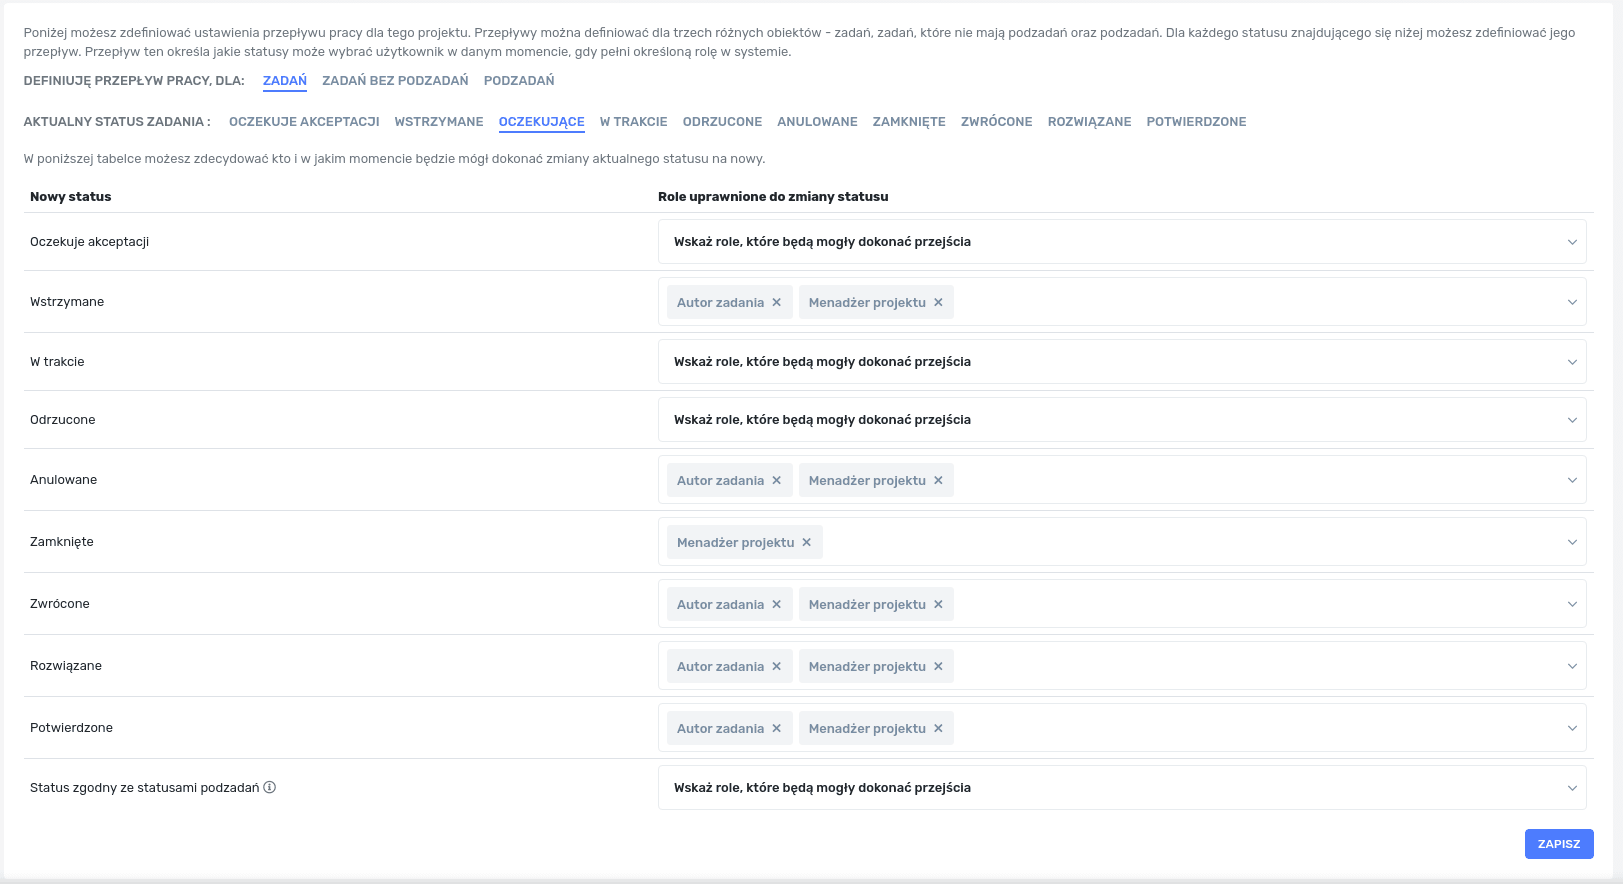This screenshot has width=1623, height=884.
Task: Expand roles dropdown arrow for Odrzucone
Action: (1572, 420)
